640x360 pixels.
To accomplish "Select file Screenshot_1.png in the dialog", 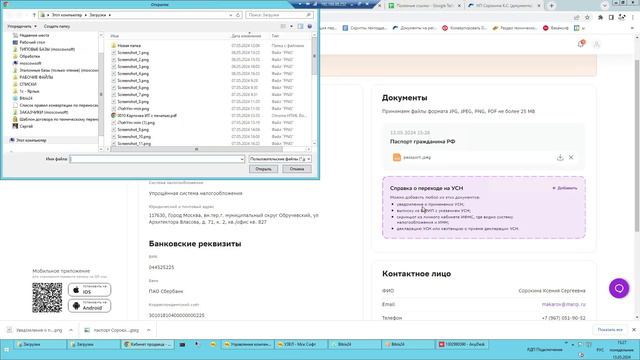I will point(133,53).
